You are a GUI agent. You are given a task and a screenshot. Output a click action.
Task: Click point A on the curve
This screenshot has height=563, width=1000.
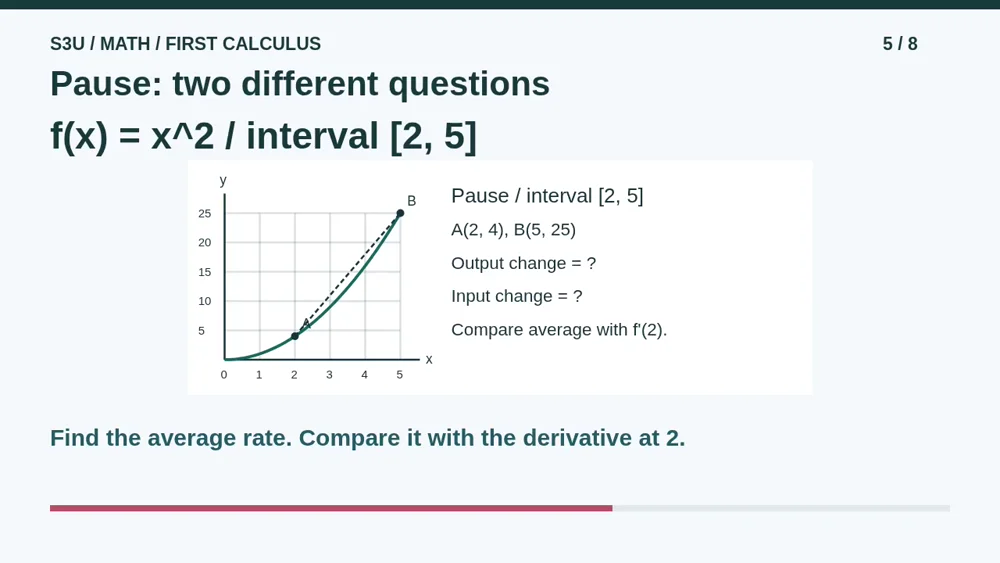point(295,336)
